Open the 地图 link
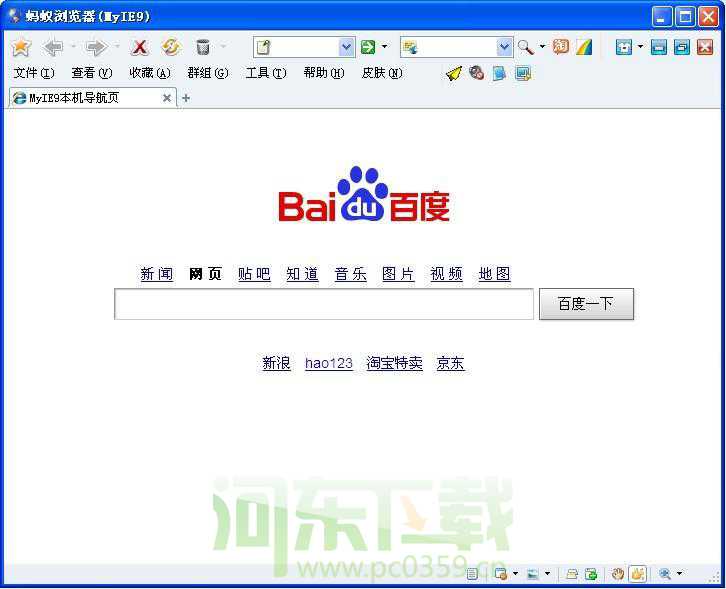 (x=494, y=274)
